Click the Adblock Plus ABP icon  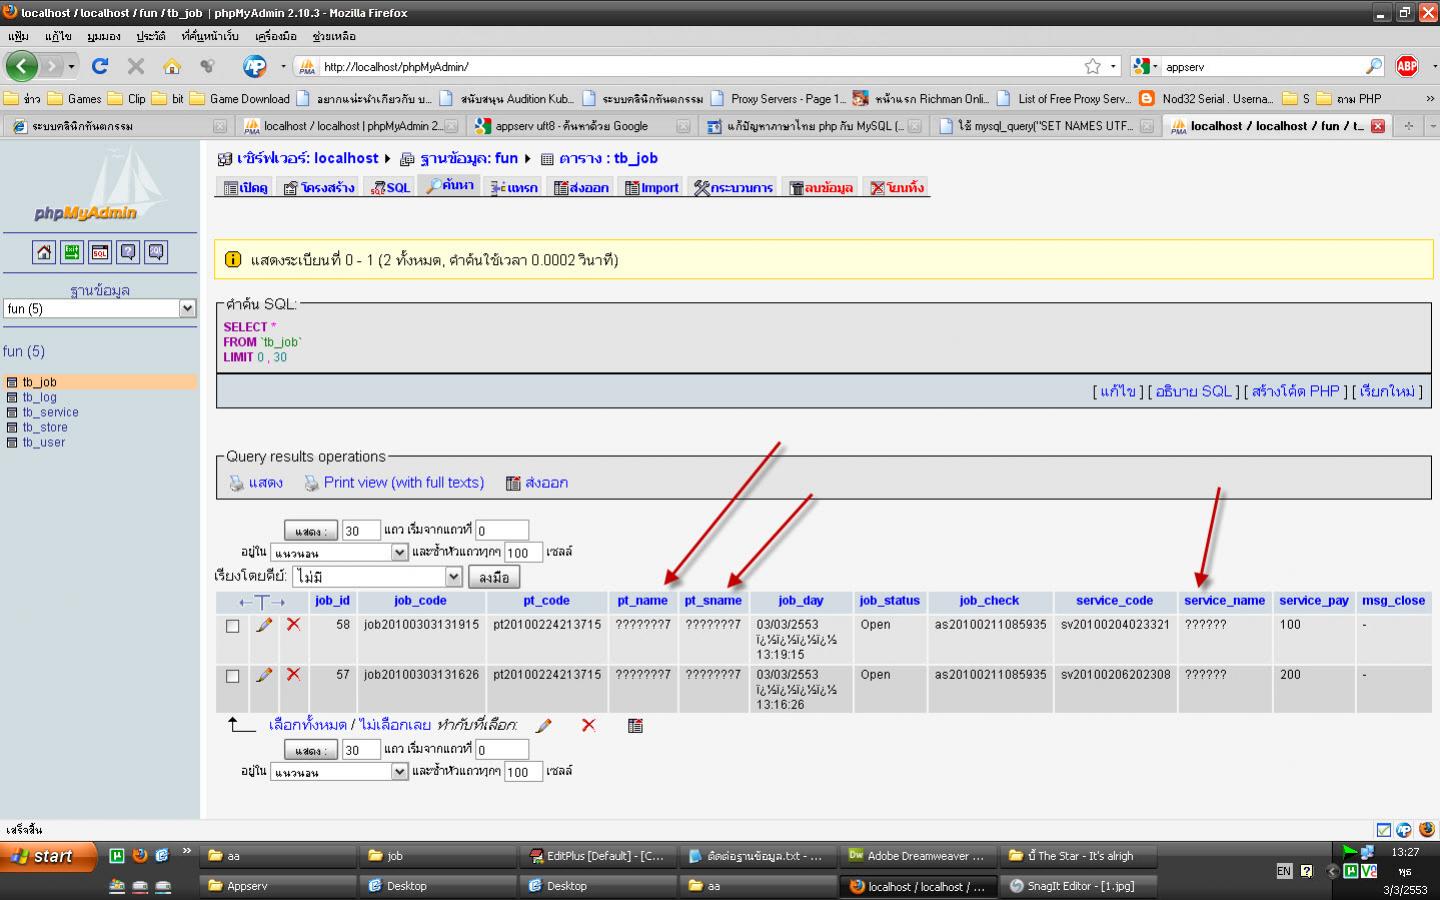click(x=1406, y=66)
